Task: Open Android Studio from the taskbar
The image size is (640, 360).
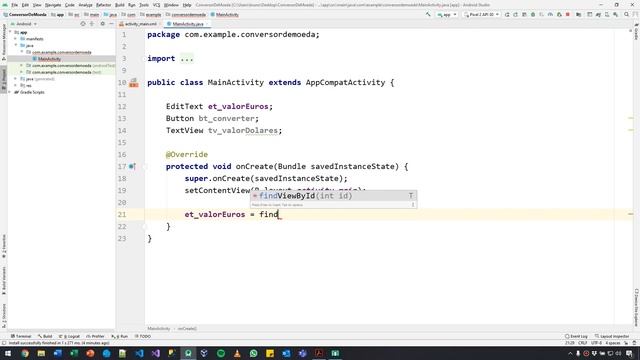Action: (188, 353)
